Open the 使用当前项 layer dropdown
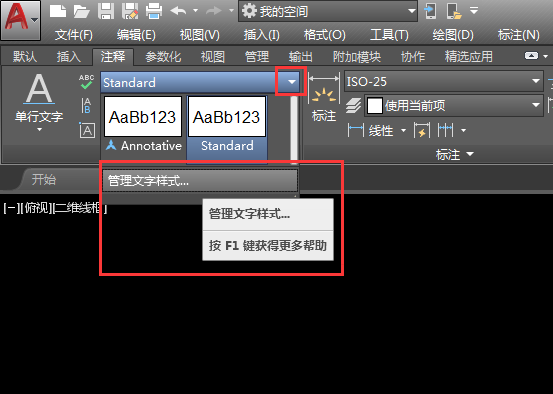 (x=454, y=105)
